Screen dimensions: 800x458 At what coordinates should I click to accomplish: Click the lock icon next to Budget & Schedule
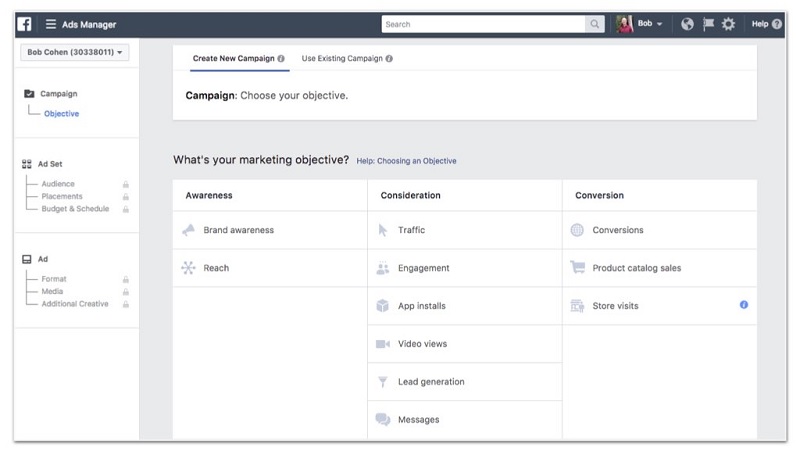click(x=126, y=209)
